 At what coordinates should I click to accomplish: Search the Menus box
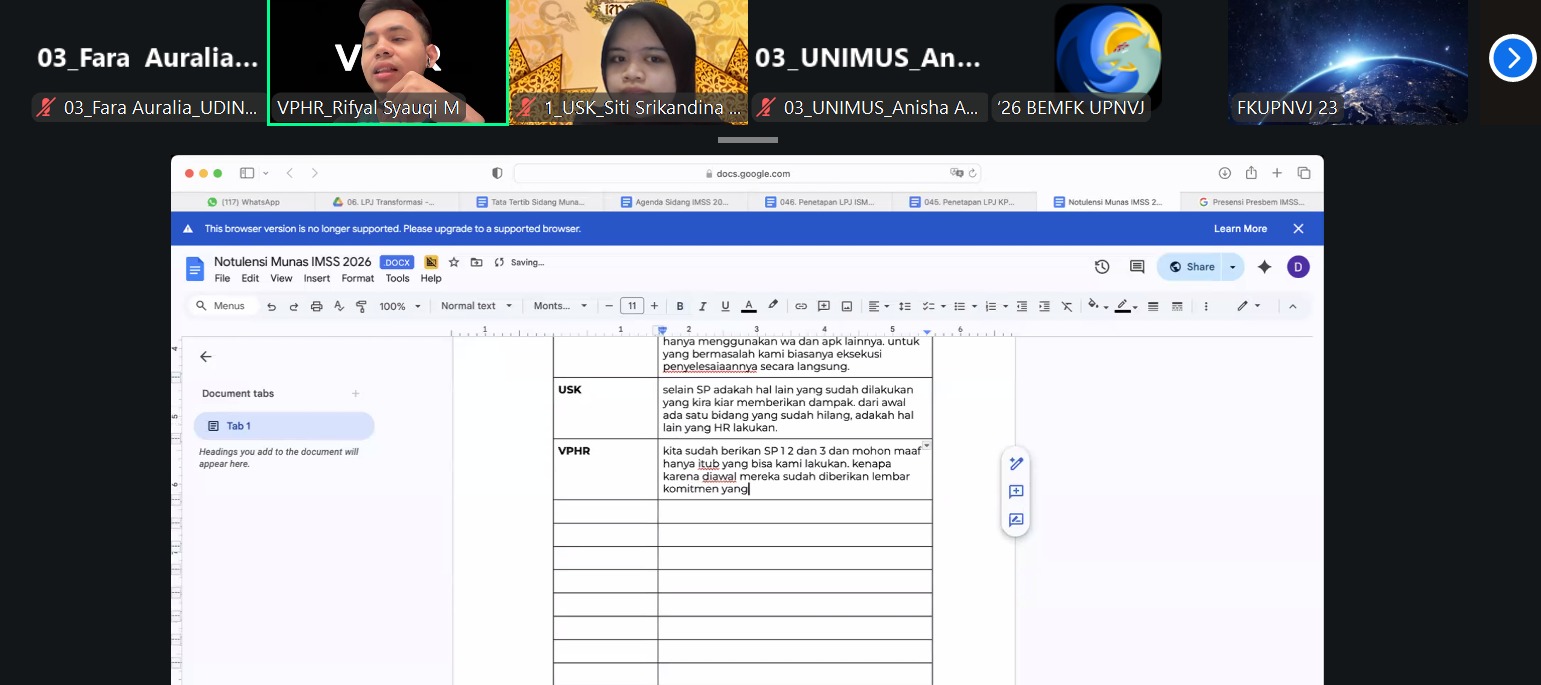(x=222, y=306)
